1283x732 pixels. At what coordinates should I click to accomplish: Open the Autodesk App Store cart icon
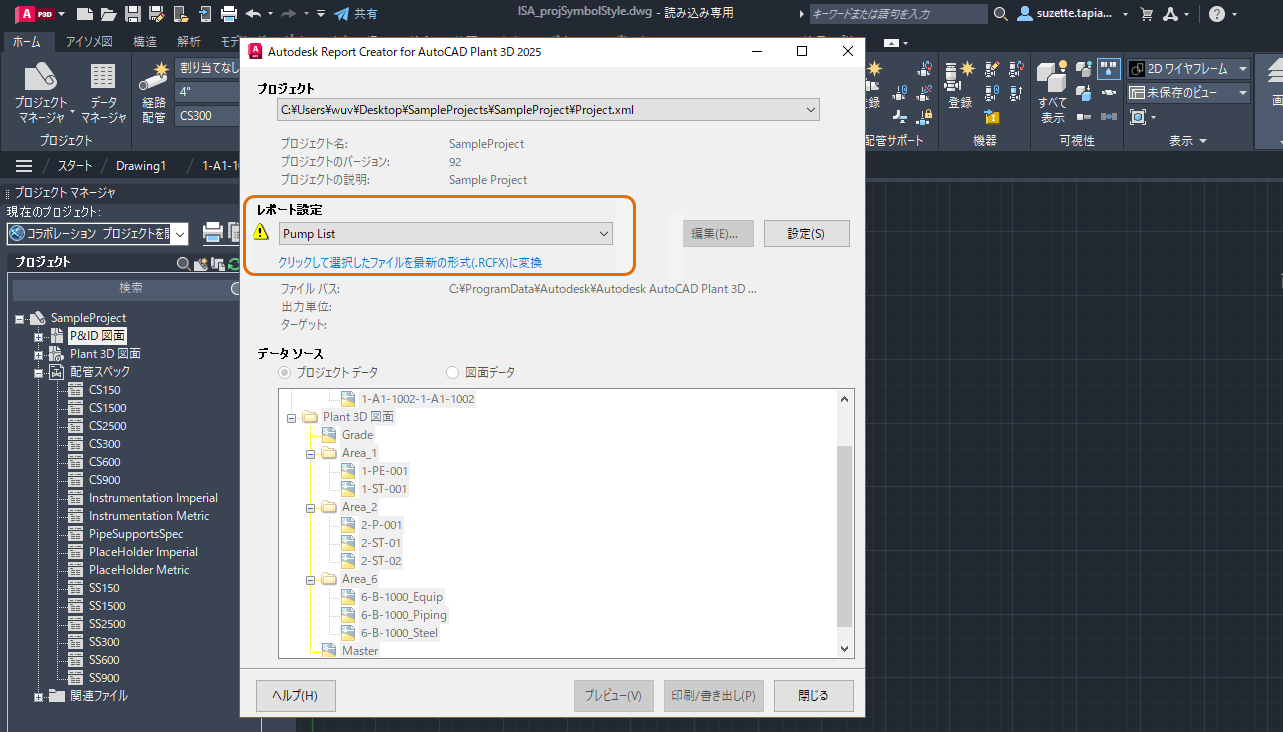click(x=1146, y=14)
